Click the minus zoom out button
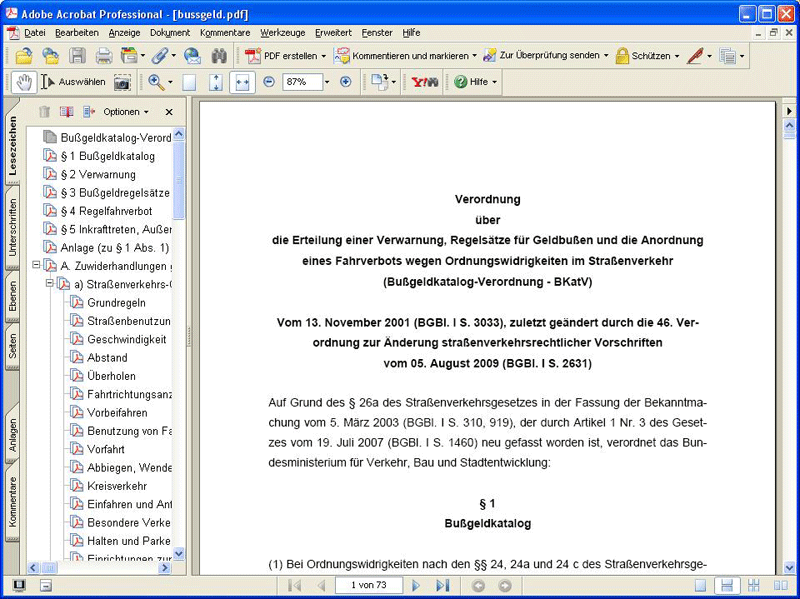 269,82
